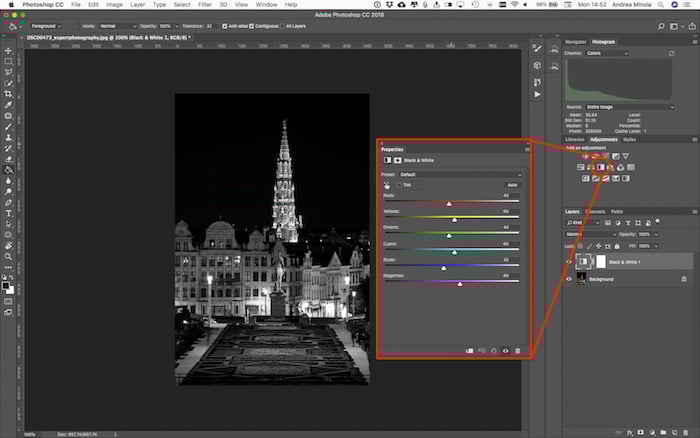700x438 pixels.
Task: Click the histogram refresh icon
Action: (671, 53)
